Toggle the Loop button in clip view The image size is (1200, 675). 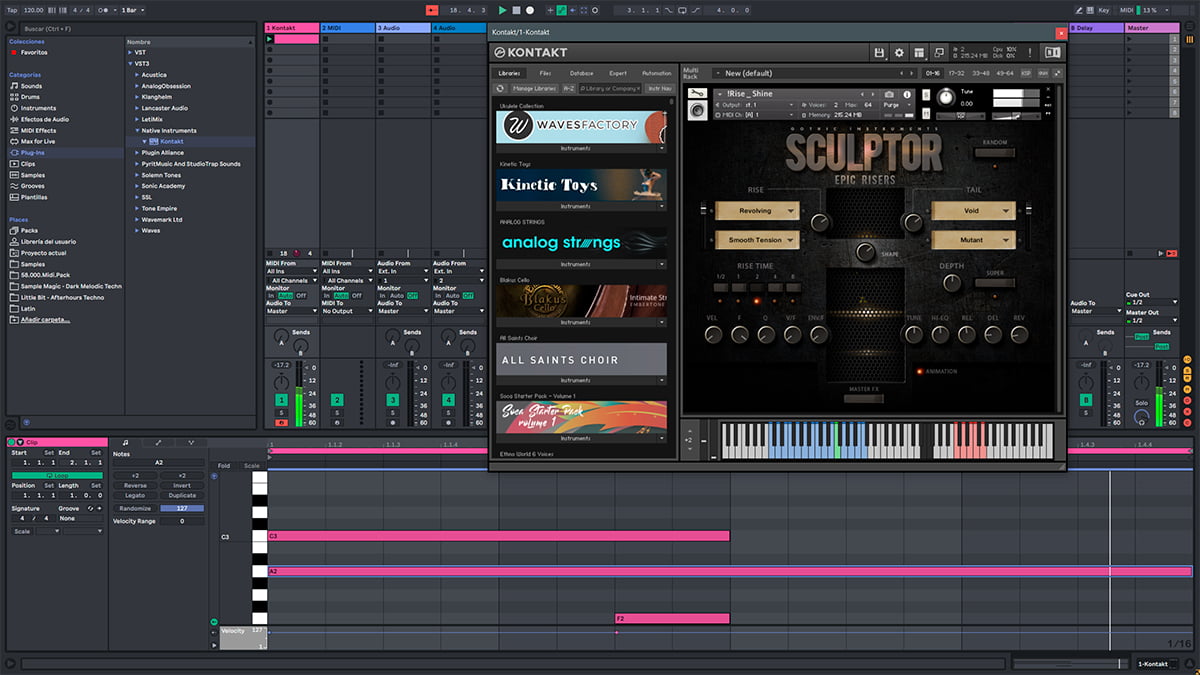[57, 475]
